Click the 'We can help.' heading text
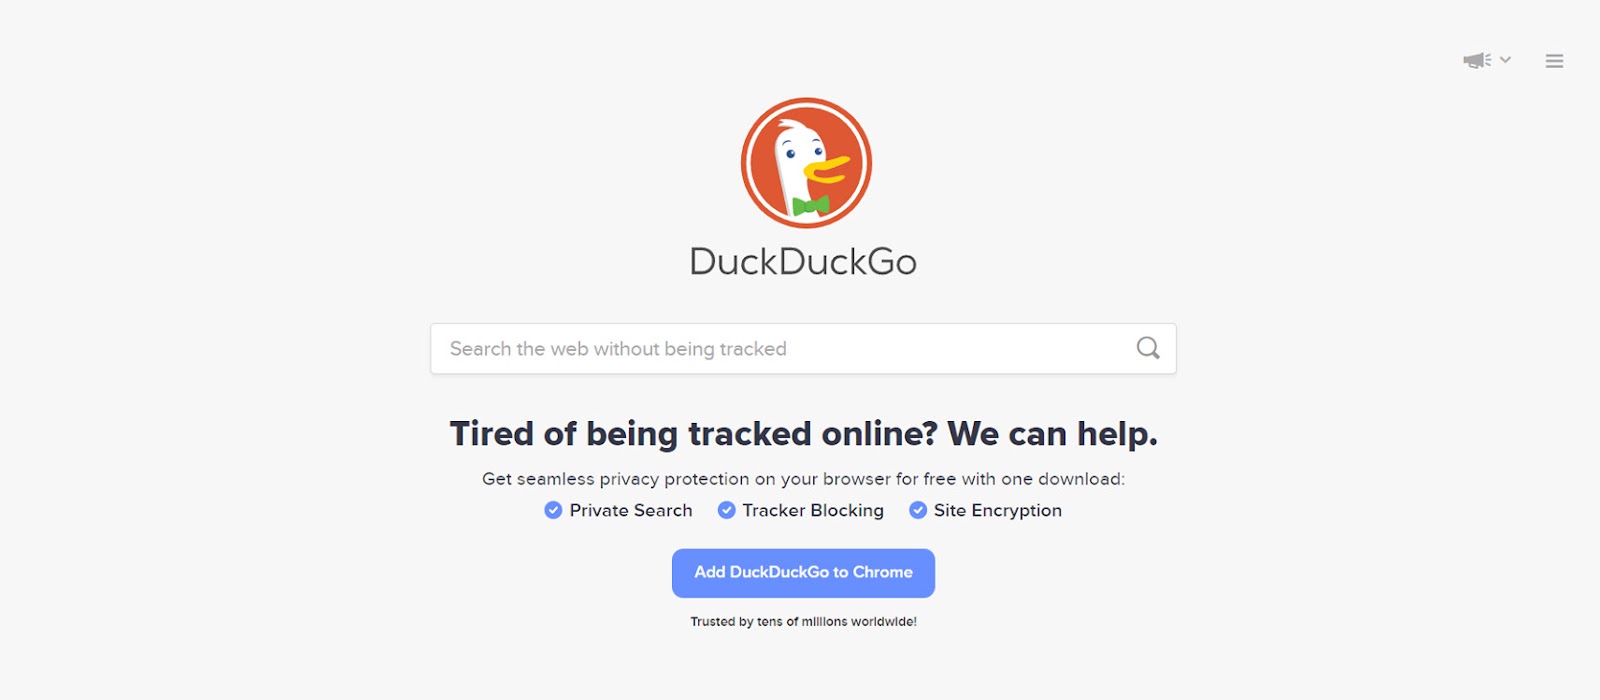 (1052, 434)
